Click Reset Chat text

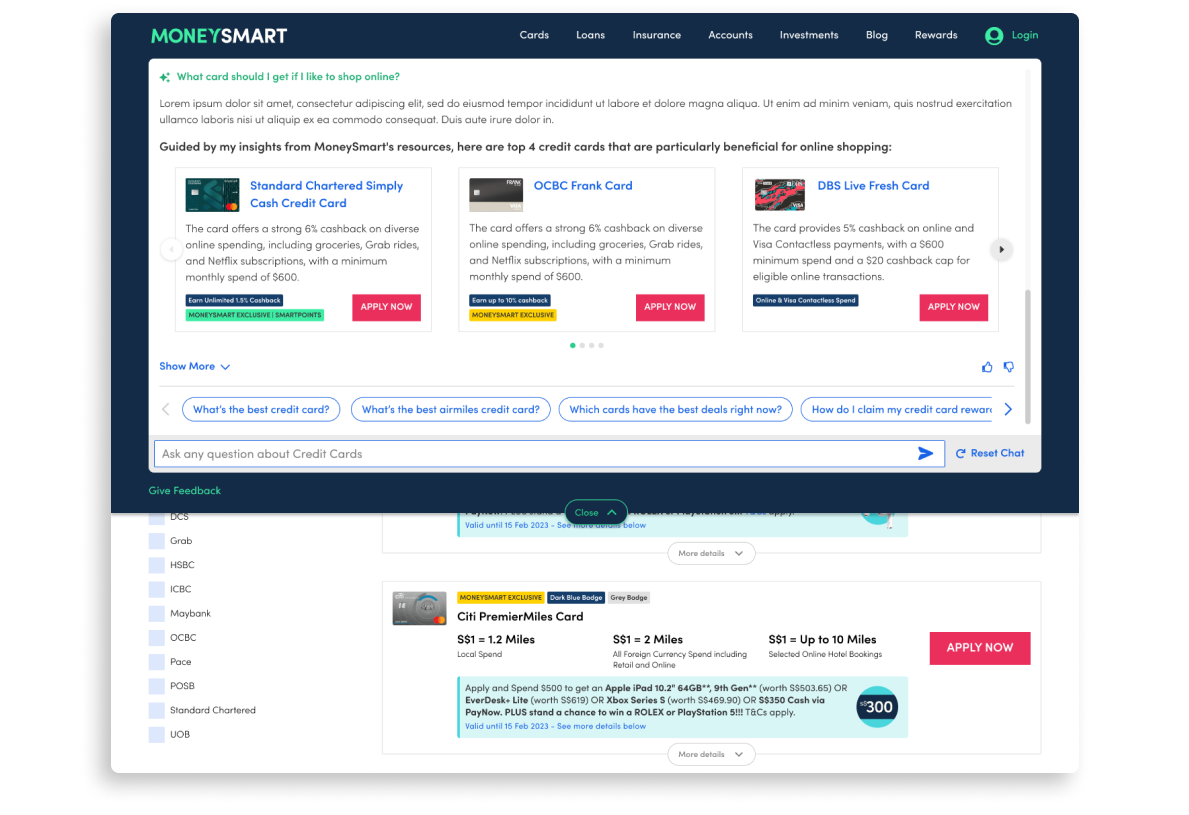(997, 453)
